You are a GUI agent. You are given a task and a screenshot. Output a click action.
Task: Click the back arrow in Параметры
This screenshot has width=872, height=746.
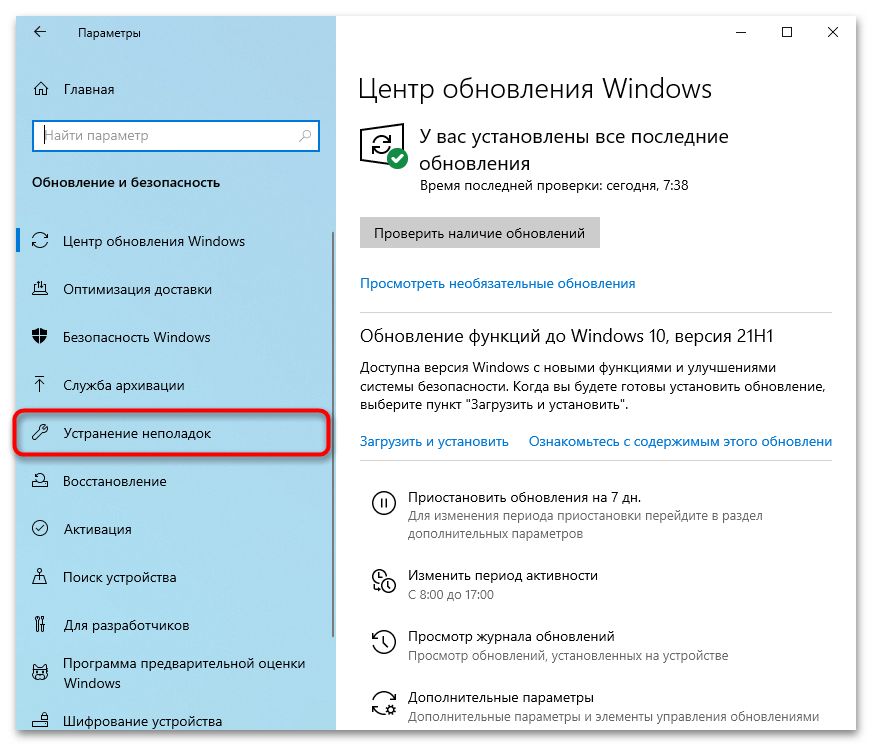(x=40, y=32)
